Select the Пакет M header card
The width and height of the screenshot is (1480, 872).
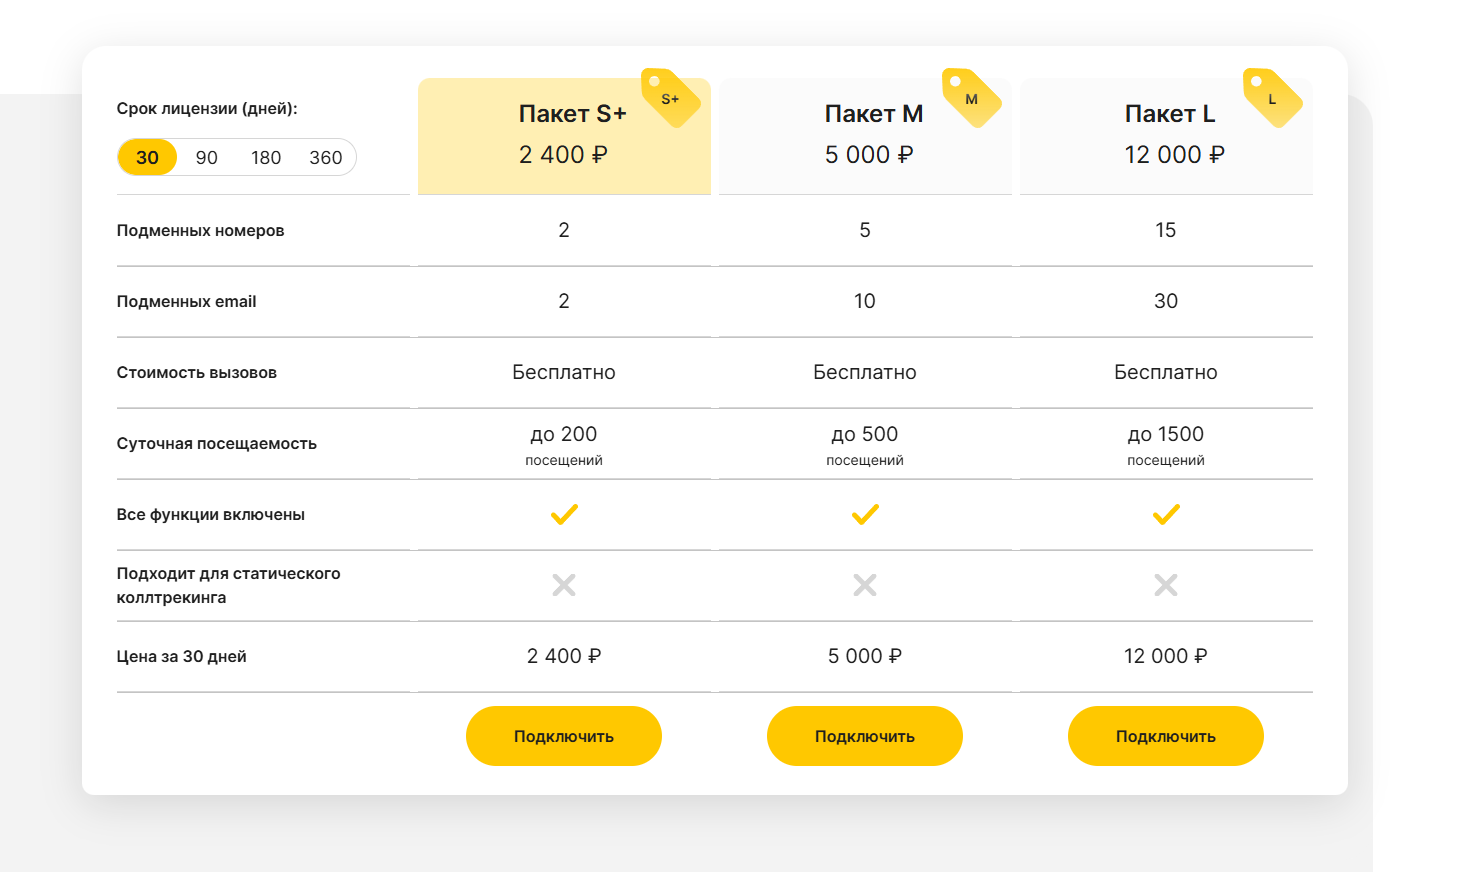[x=865, y=136]
